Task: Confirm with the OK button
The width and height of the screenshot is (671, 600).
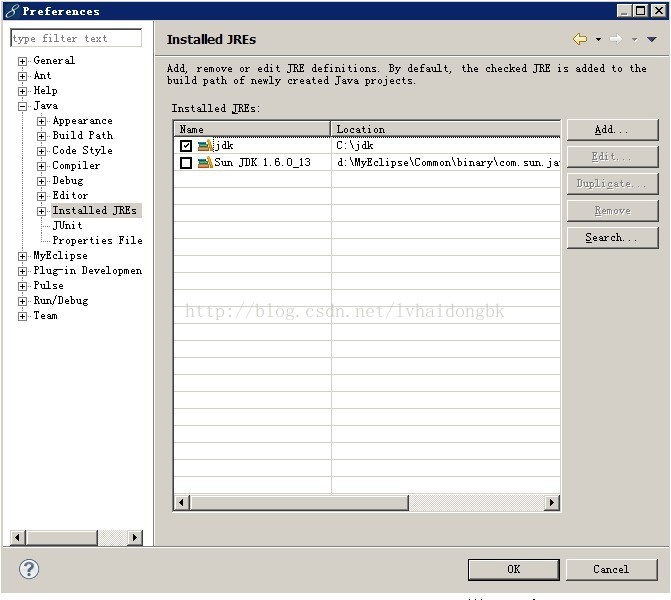Action: [x=514, y=569]
